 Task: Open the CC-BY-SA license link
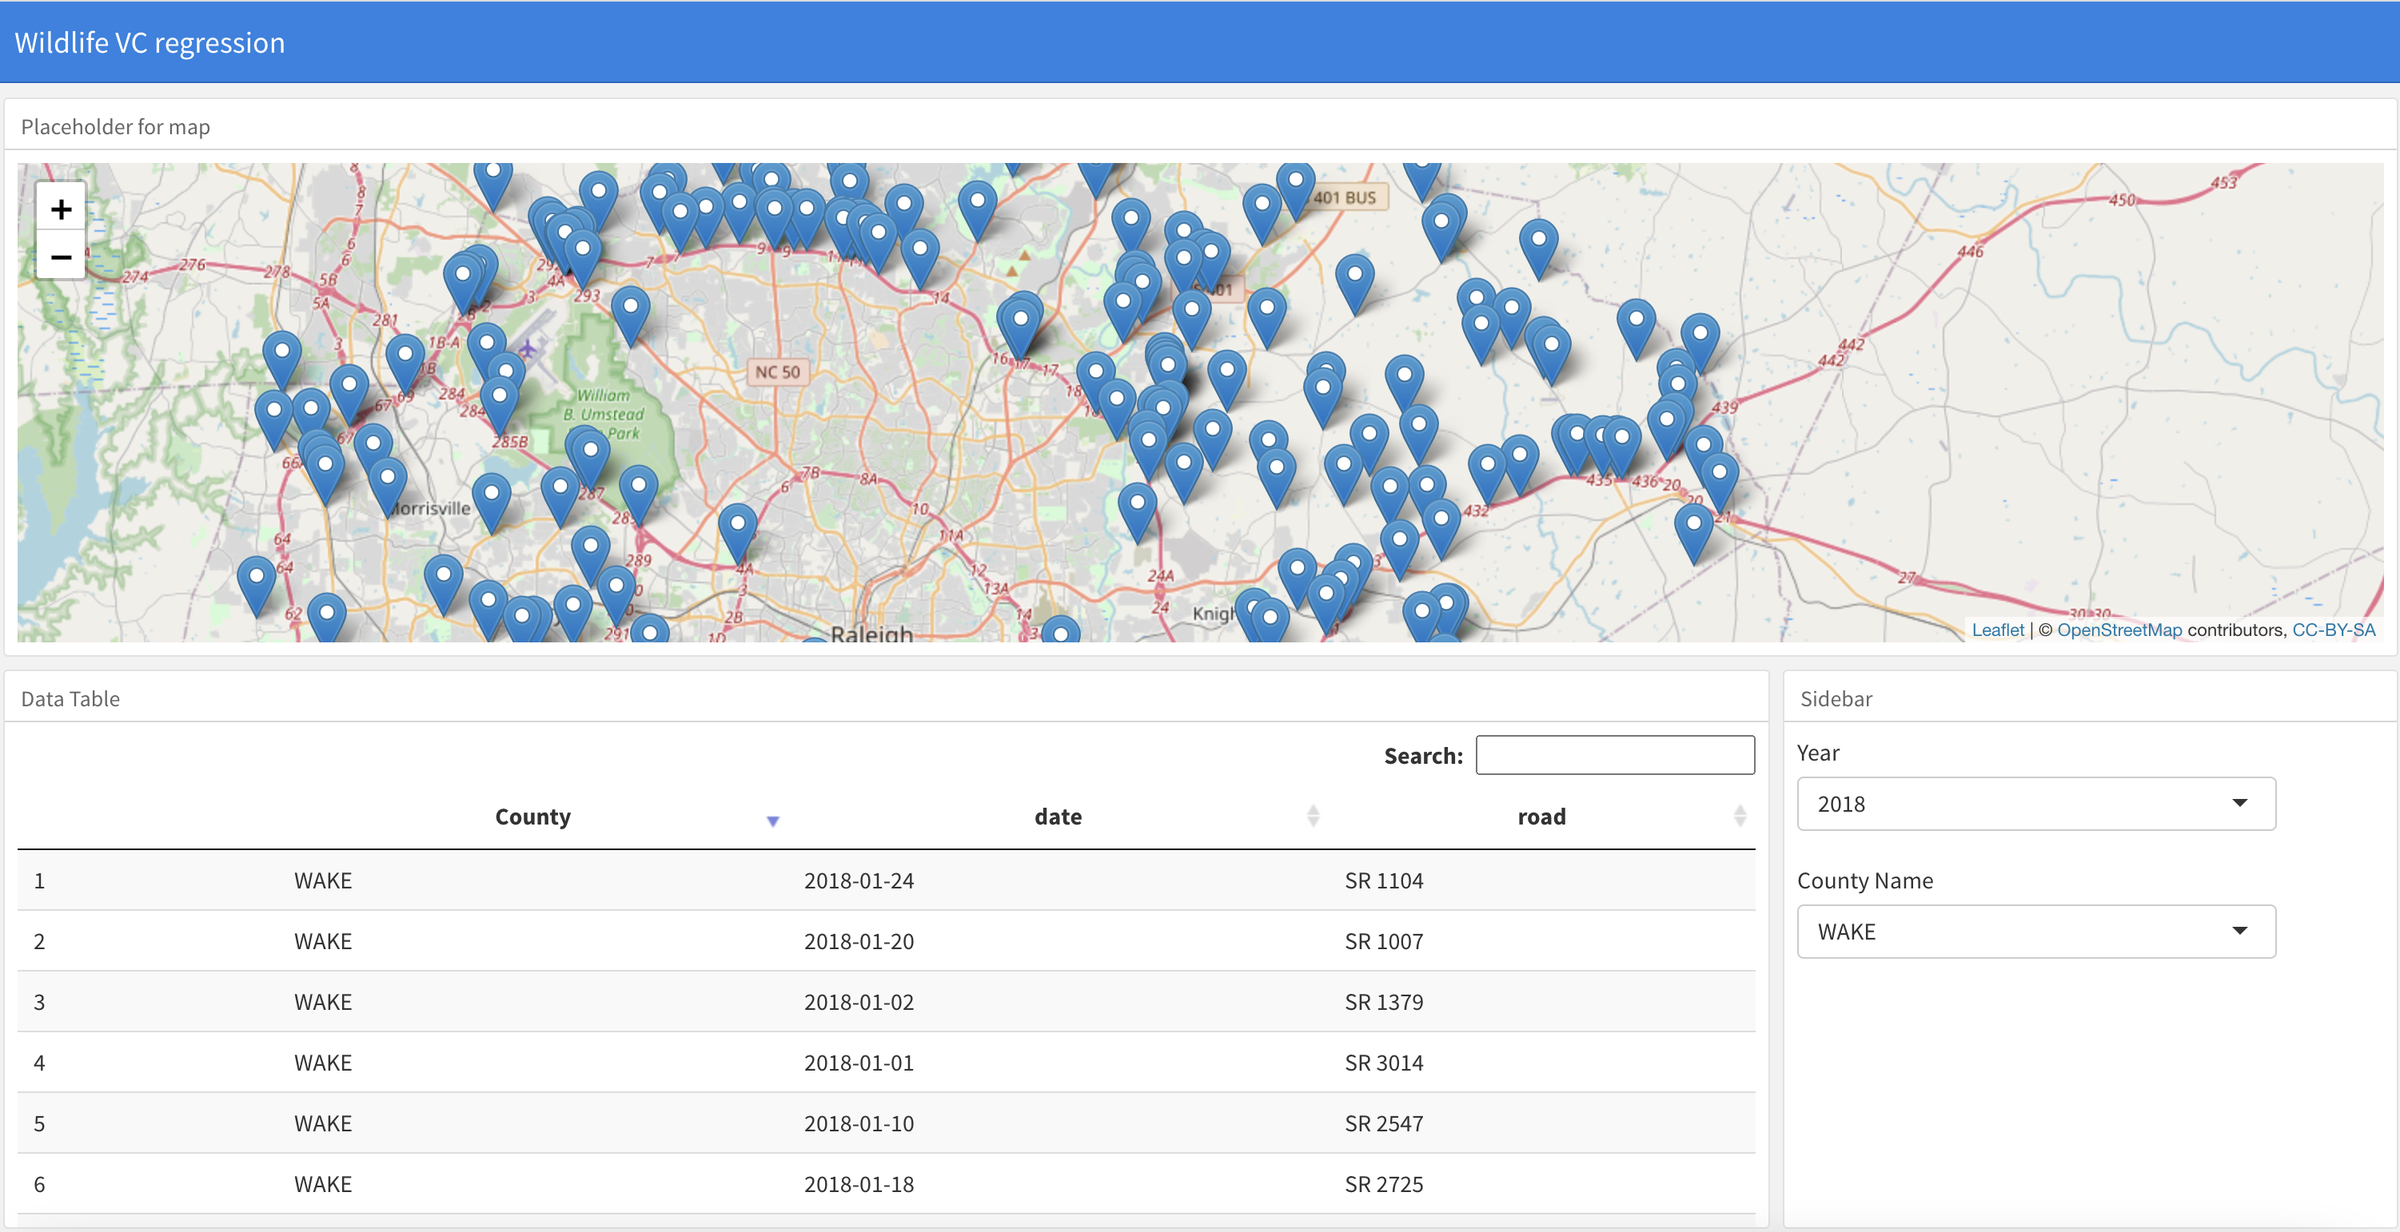pos(2333,630)
